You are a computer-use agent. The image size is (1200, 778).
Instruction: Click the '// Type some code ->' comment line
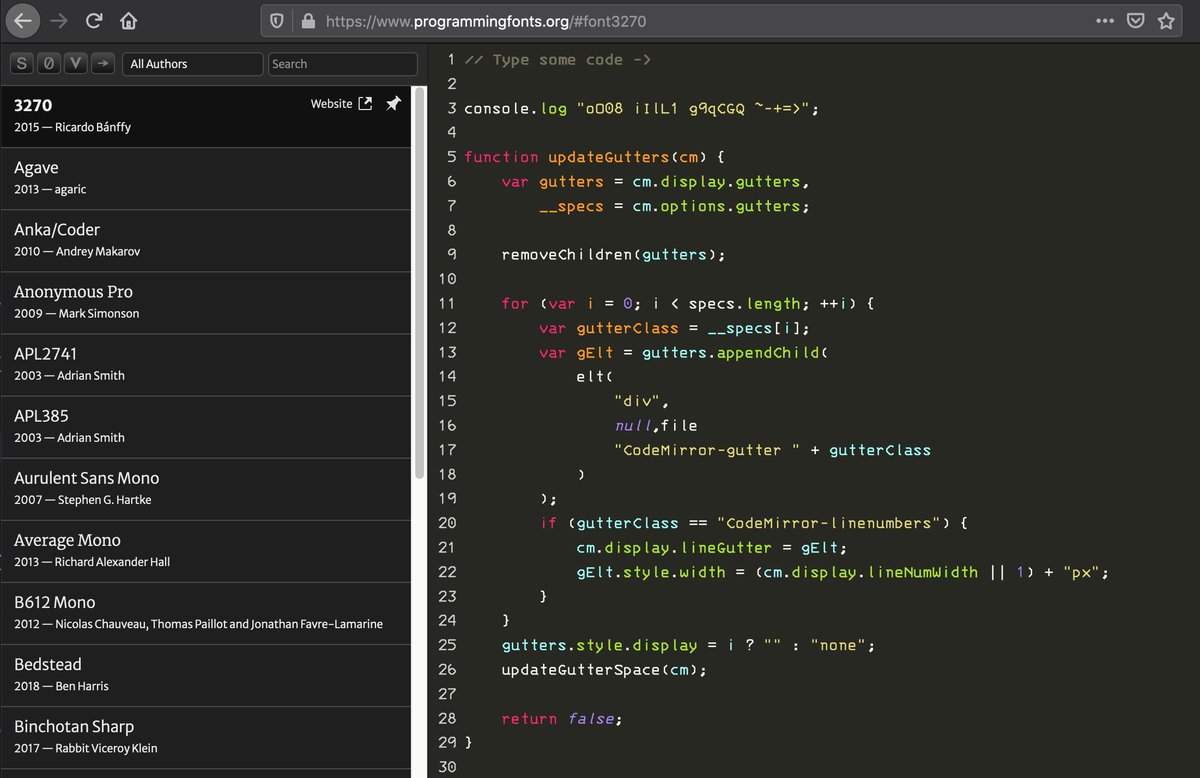(558, 59)
